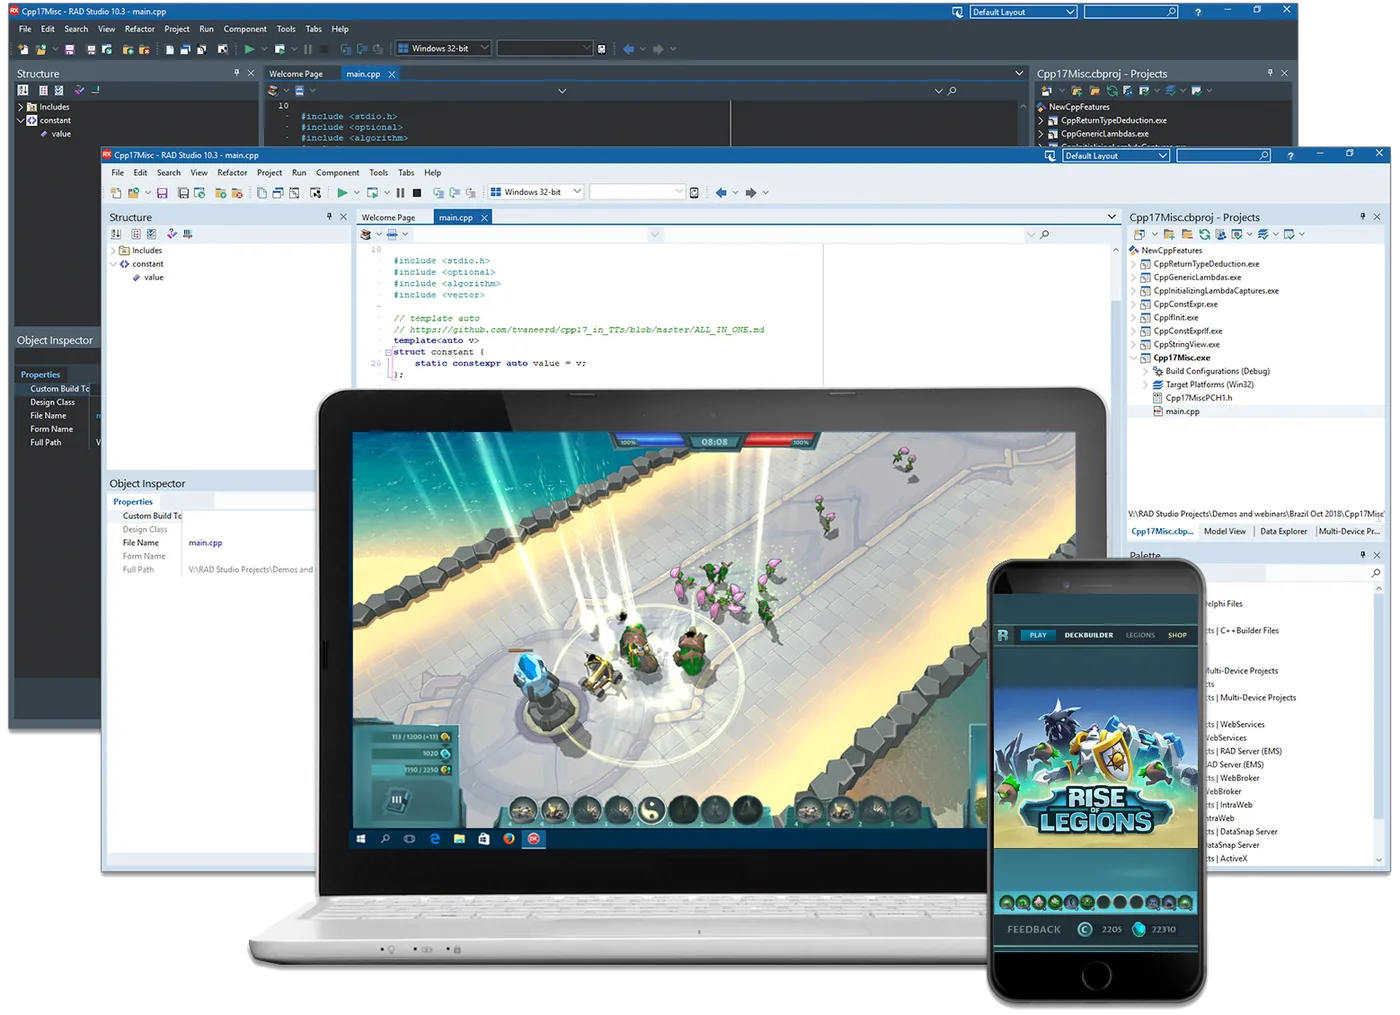Click the green Run button in the light window

(342, 192)
